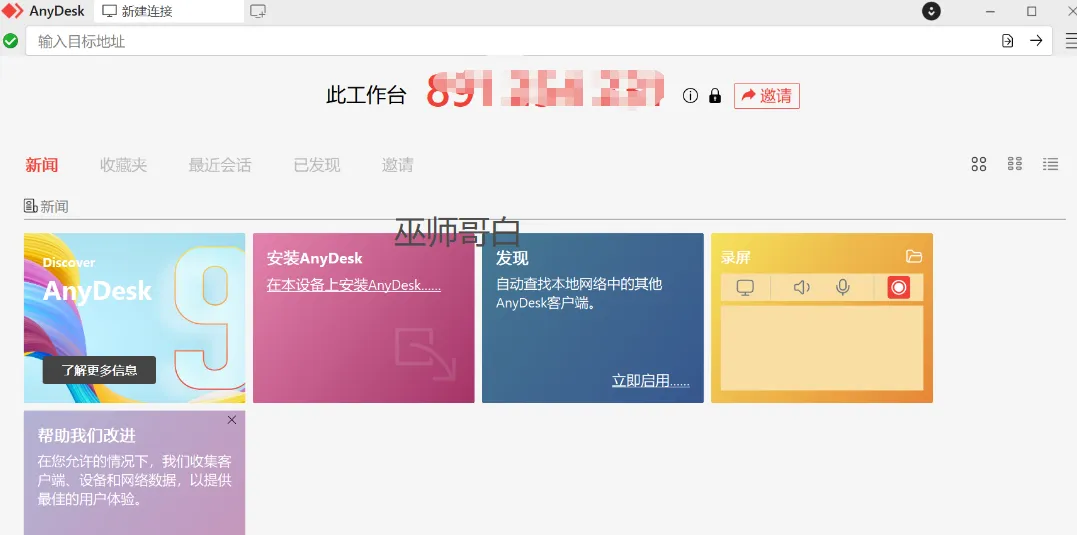Click the red 邀请 invite button
The height and width of the screenshot is (535, 1077).
pos(767,95)
